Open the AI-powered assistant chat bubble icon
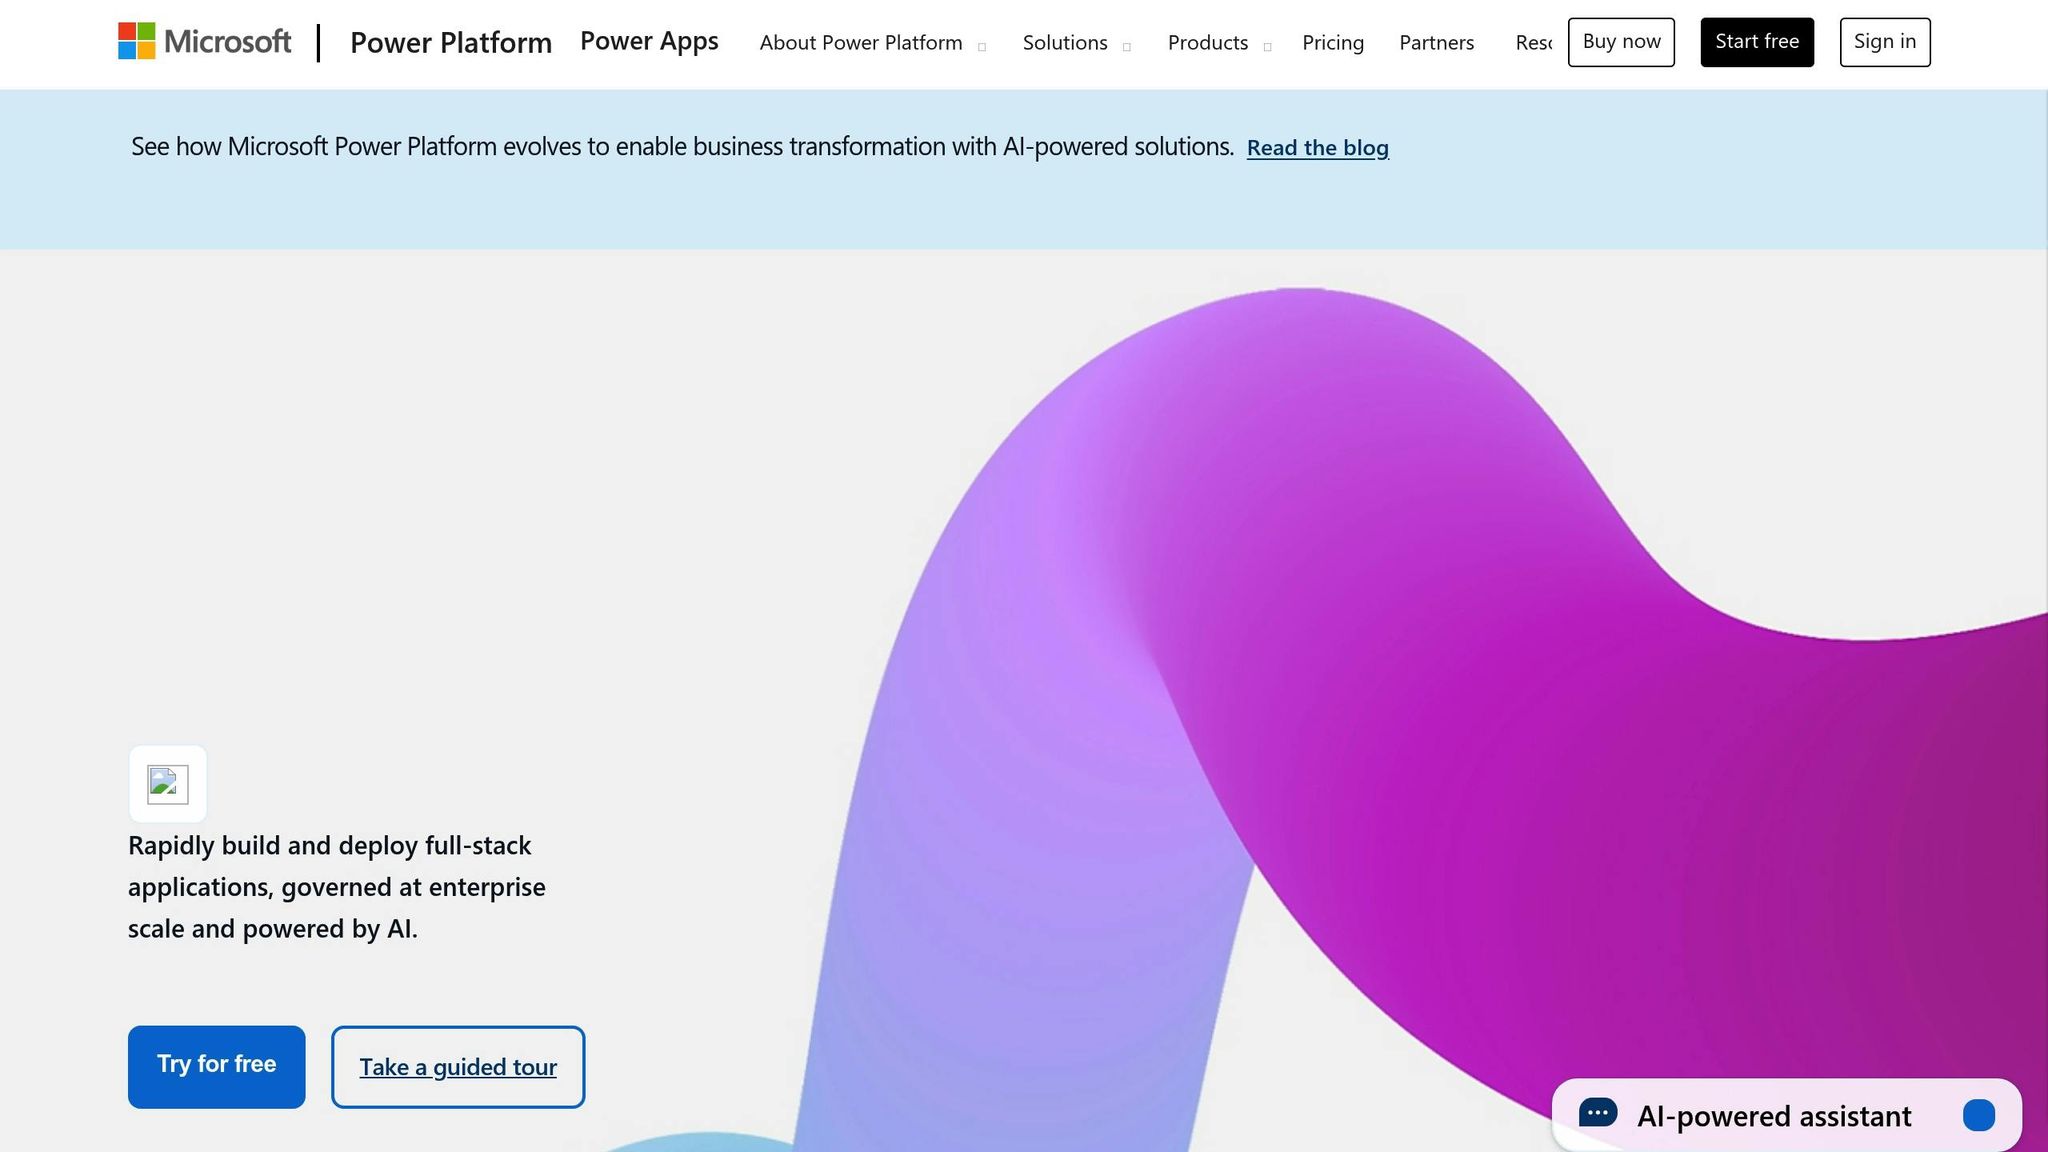This screenshot has height=1152, width=2048. click(1597, 1113)
